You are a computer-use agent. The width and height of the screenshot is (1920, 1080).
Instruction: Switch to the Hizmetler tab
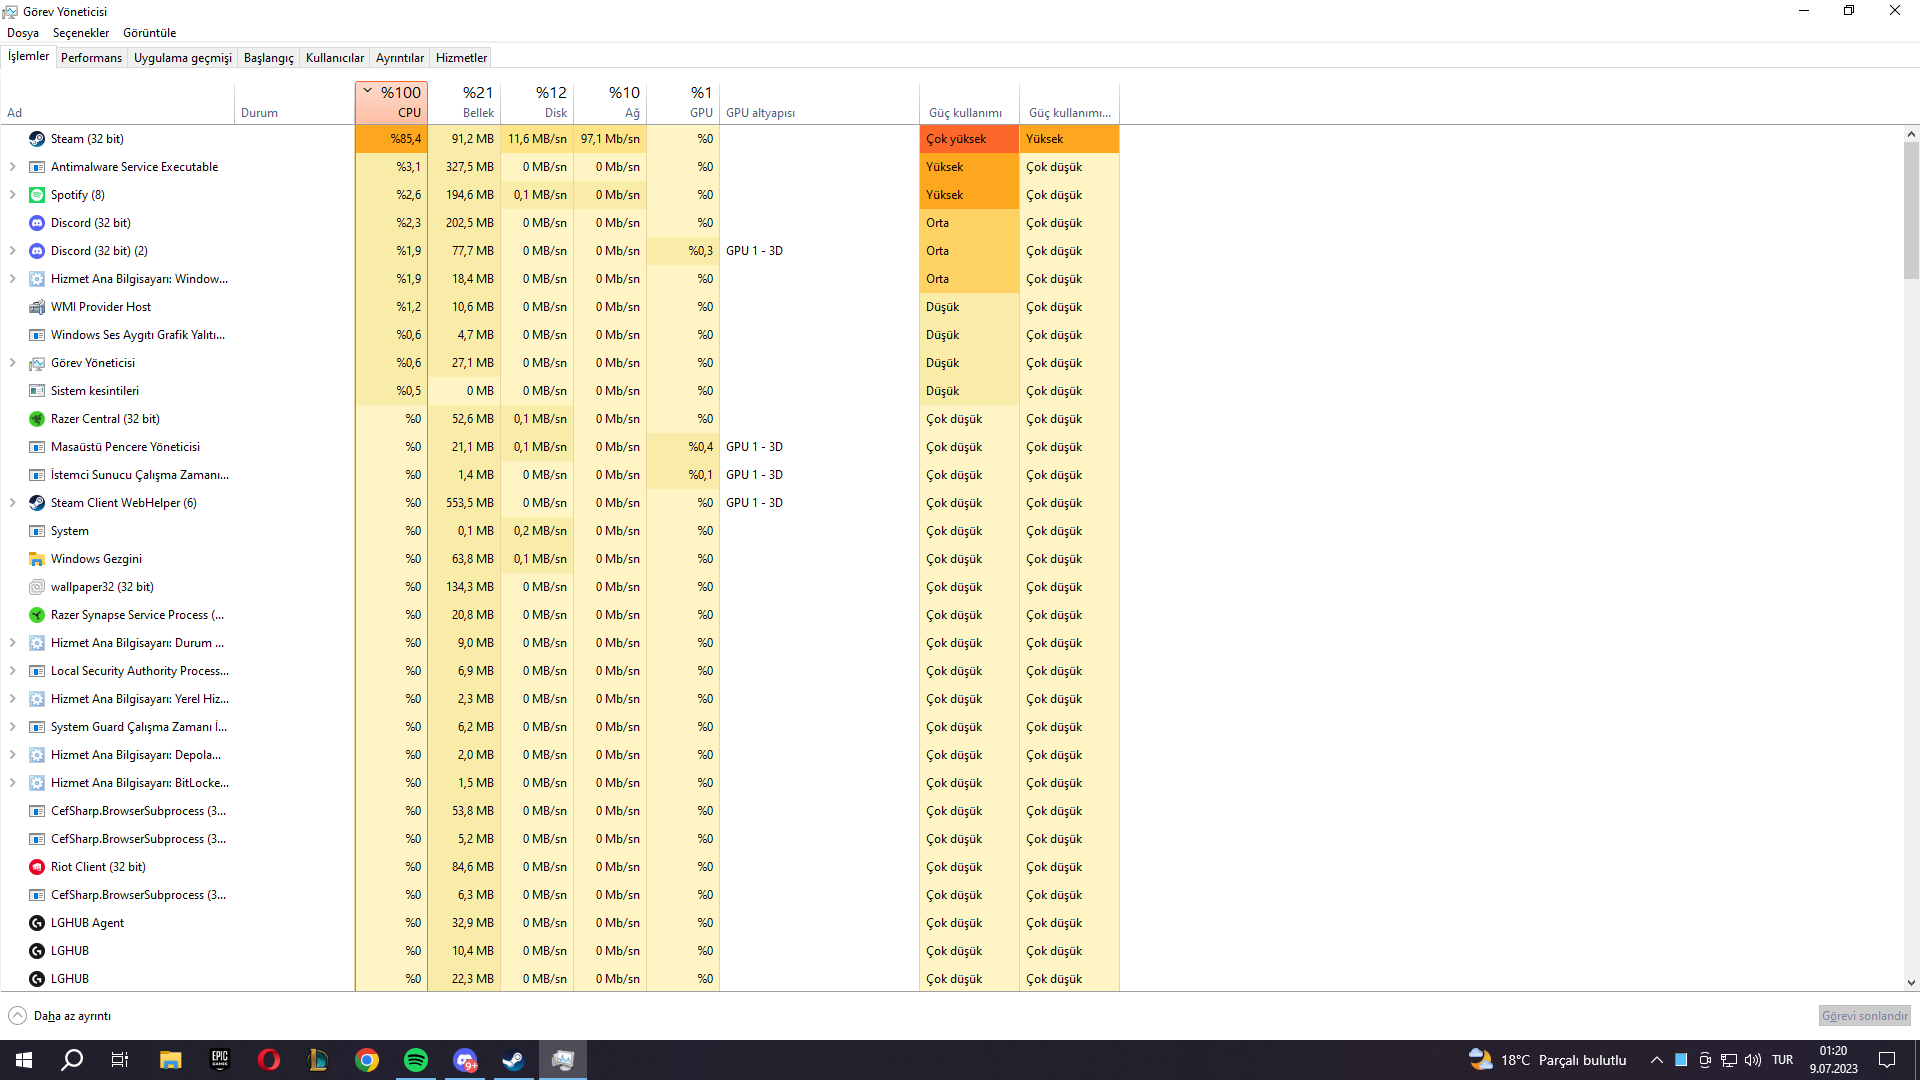click(x=461, y=58)
